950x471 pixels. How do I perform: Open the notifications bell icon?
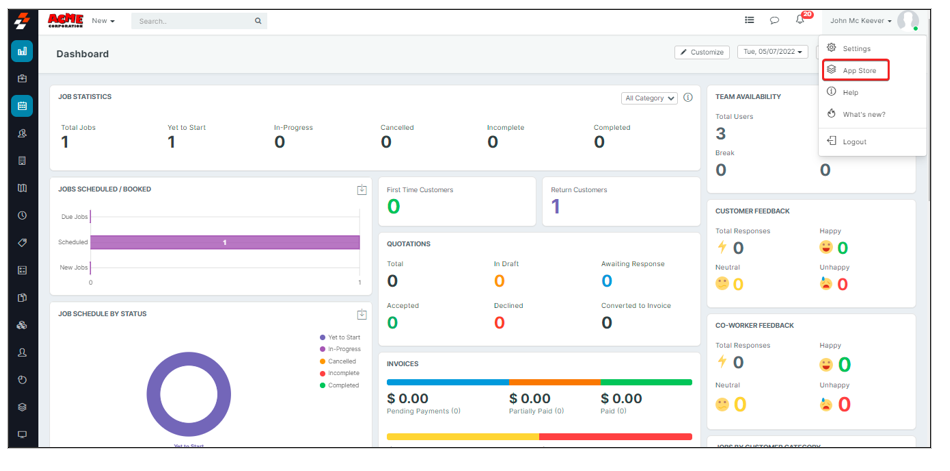point(800,20)
